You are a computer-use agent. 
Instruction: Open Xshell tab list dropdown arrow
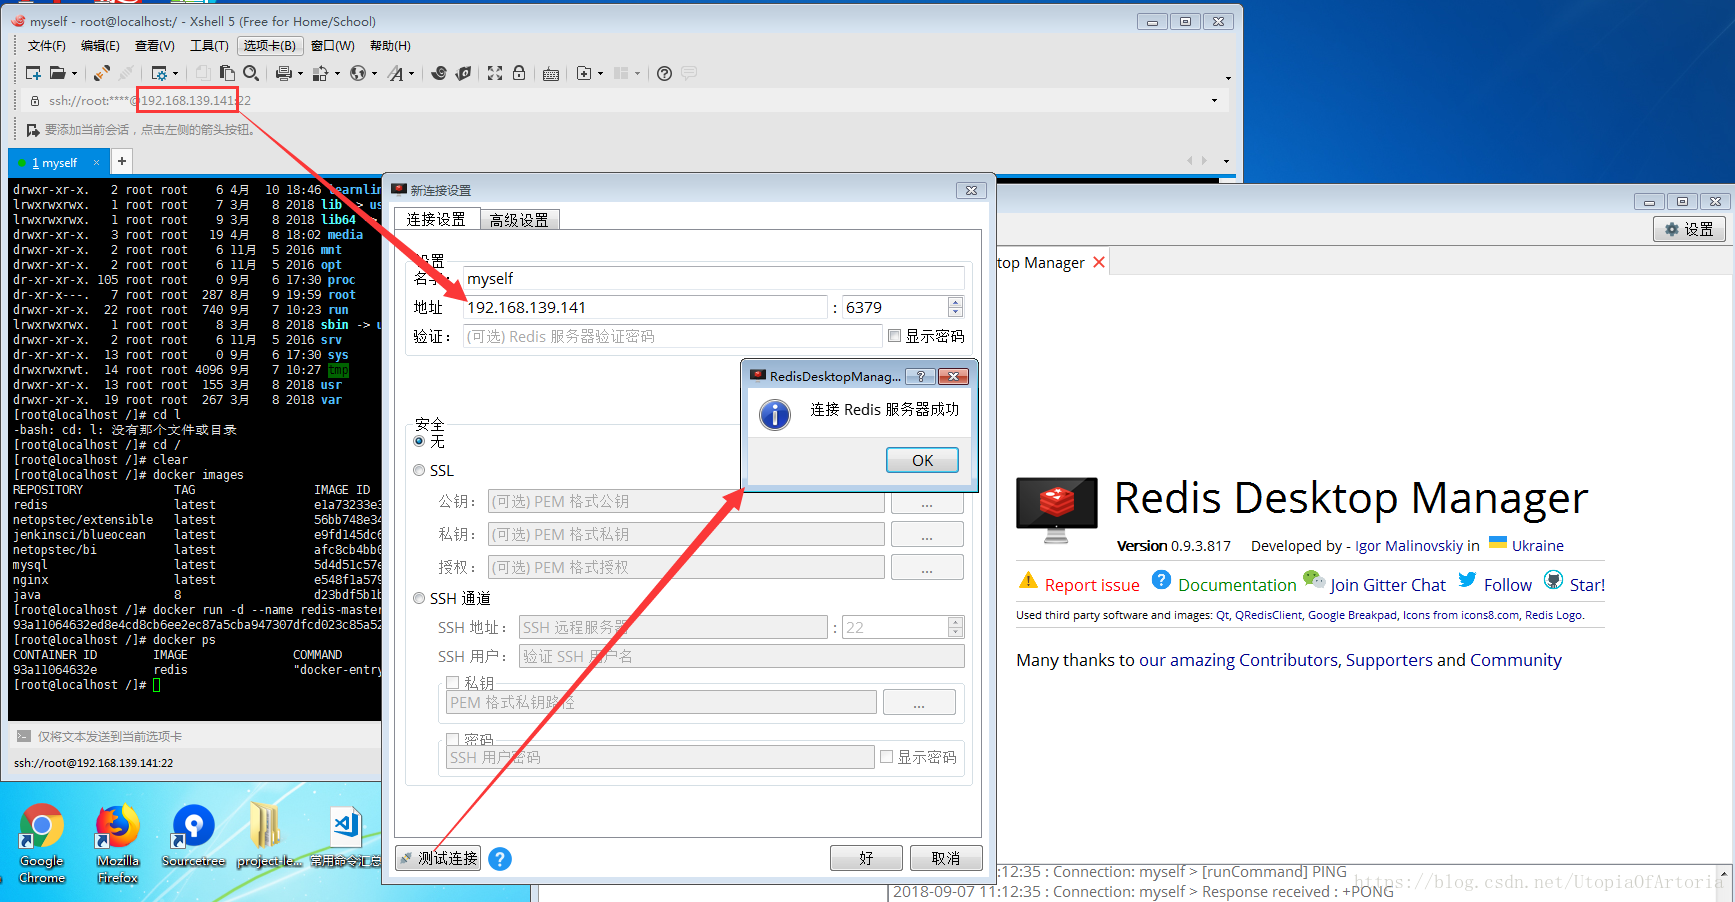1226,161
